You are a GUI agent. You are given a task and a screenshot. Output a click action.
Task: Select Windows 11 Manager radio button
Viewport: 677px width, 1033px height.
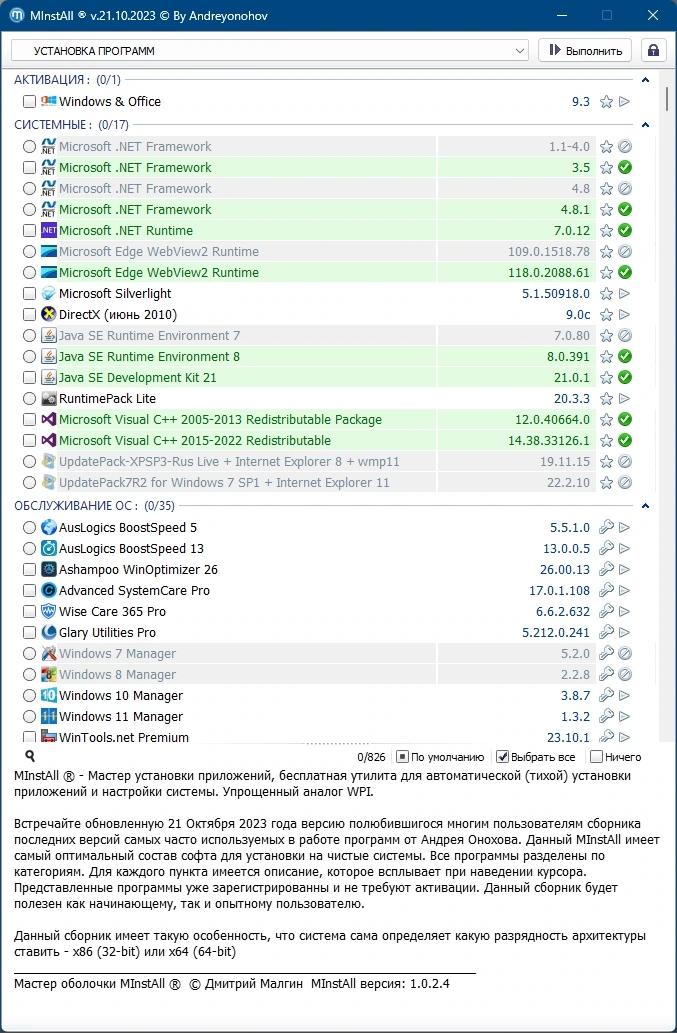pyautogui.click(x=29, y=717)
